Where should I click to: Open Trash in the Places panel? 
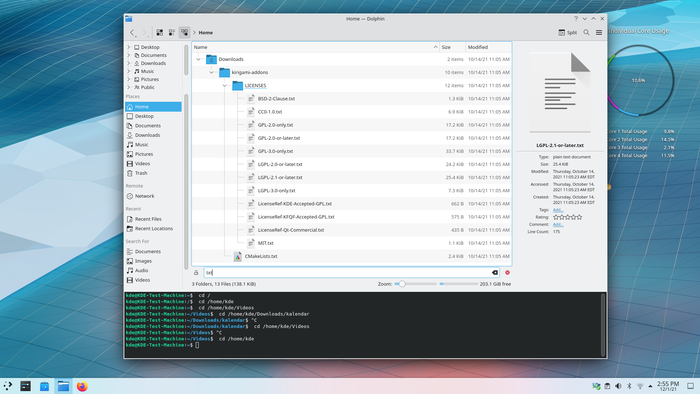click(141, 173)
